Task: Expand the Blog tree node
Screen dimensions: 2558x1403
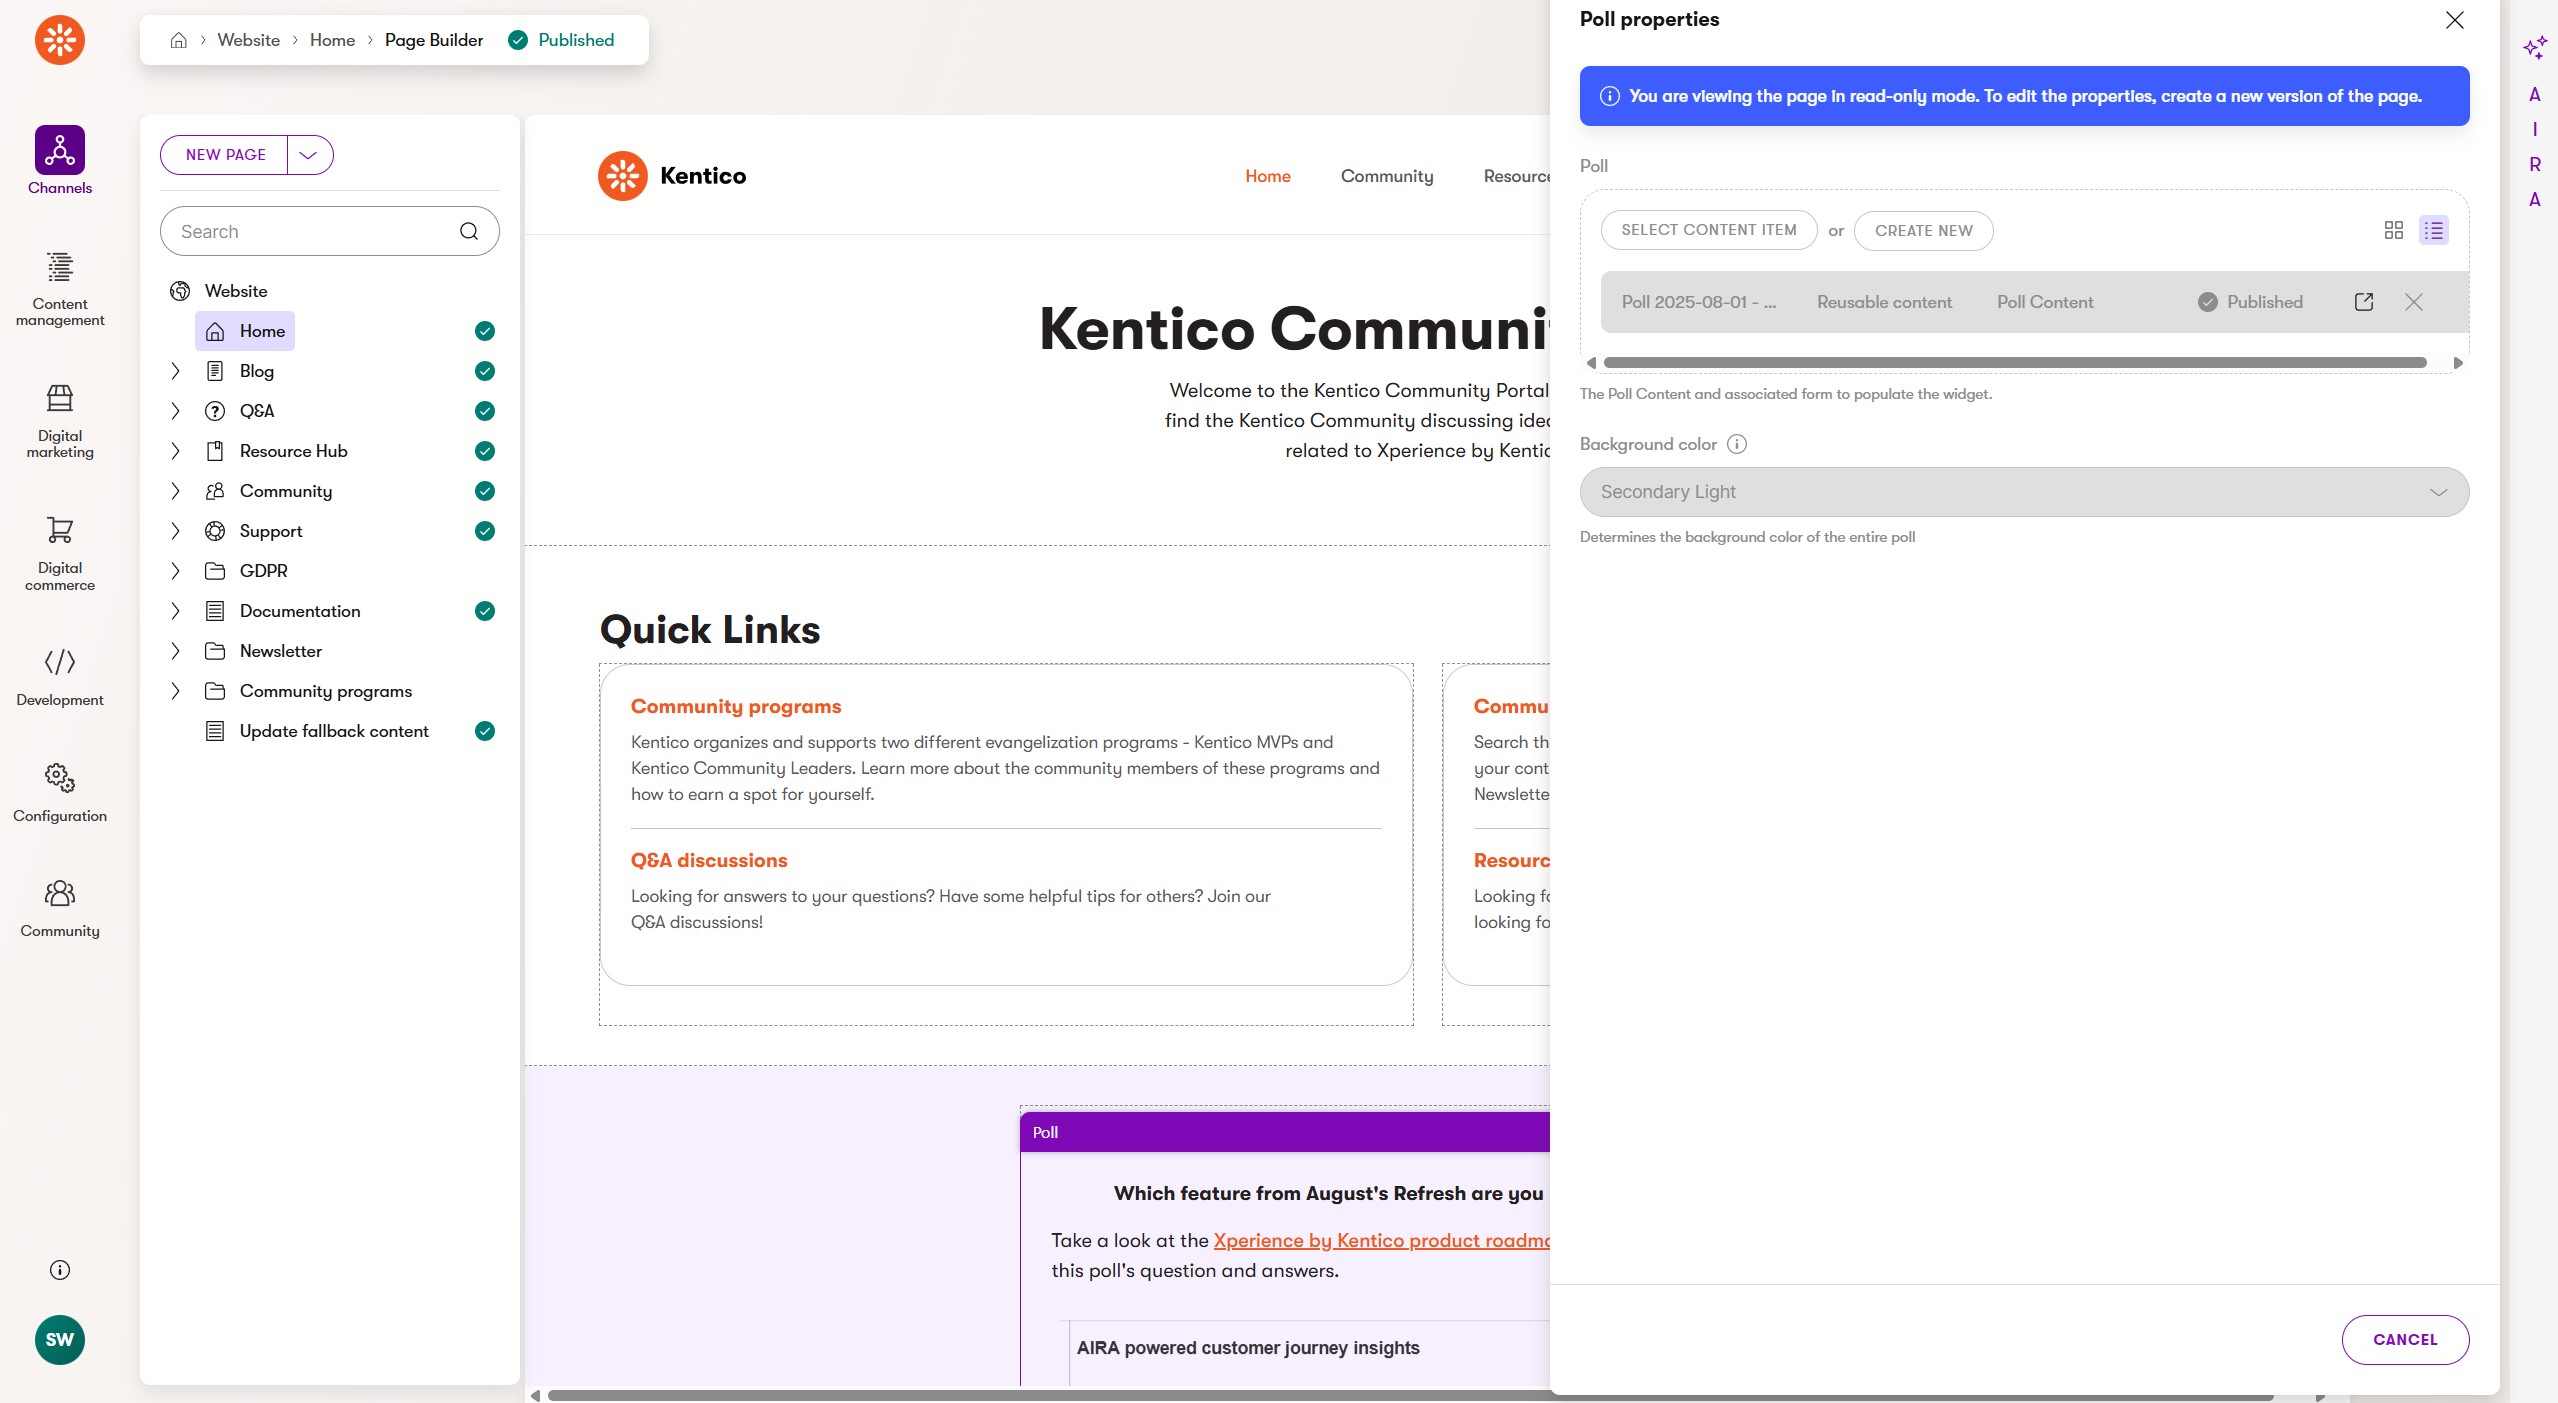Action: click(x=176, y=371)
